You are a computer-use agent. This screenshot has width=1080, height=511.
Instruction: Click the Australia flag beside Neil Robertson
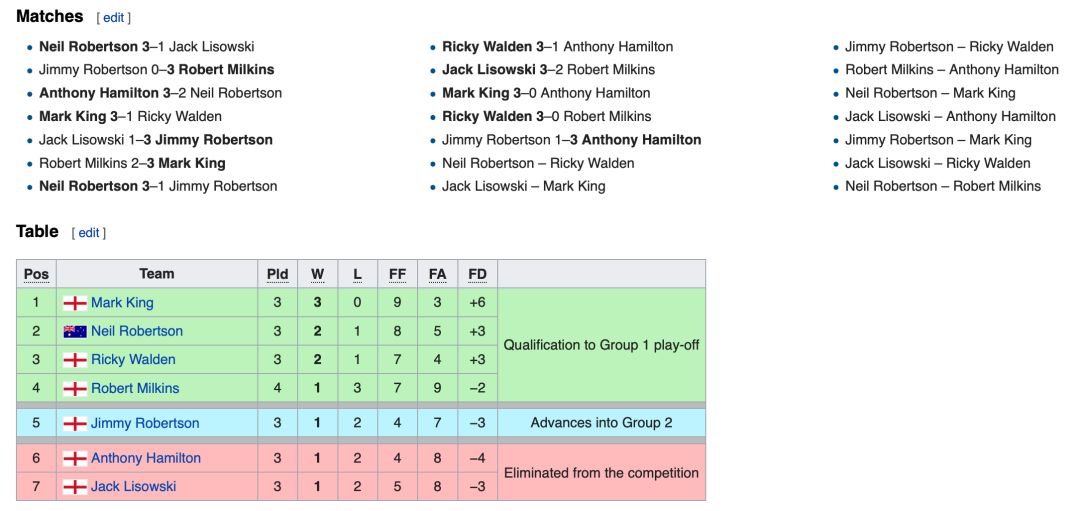[x=75, y=331]
